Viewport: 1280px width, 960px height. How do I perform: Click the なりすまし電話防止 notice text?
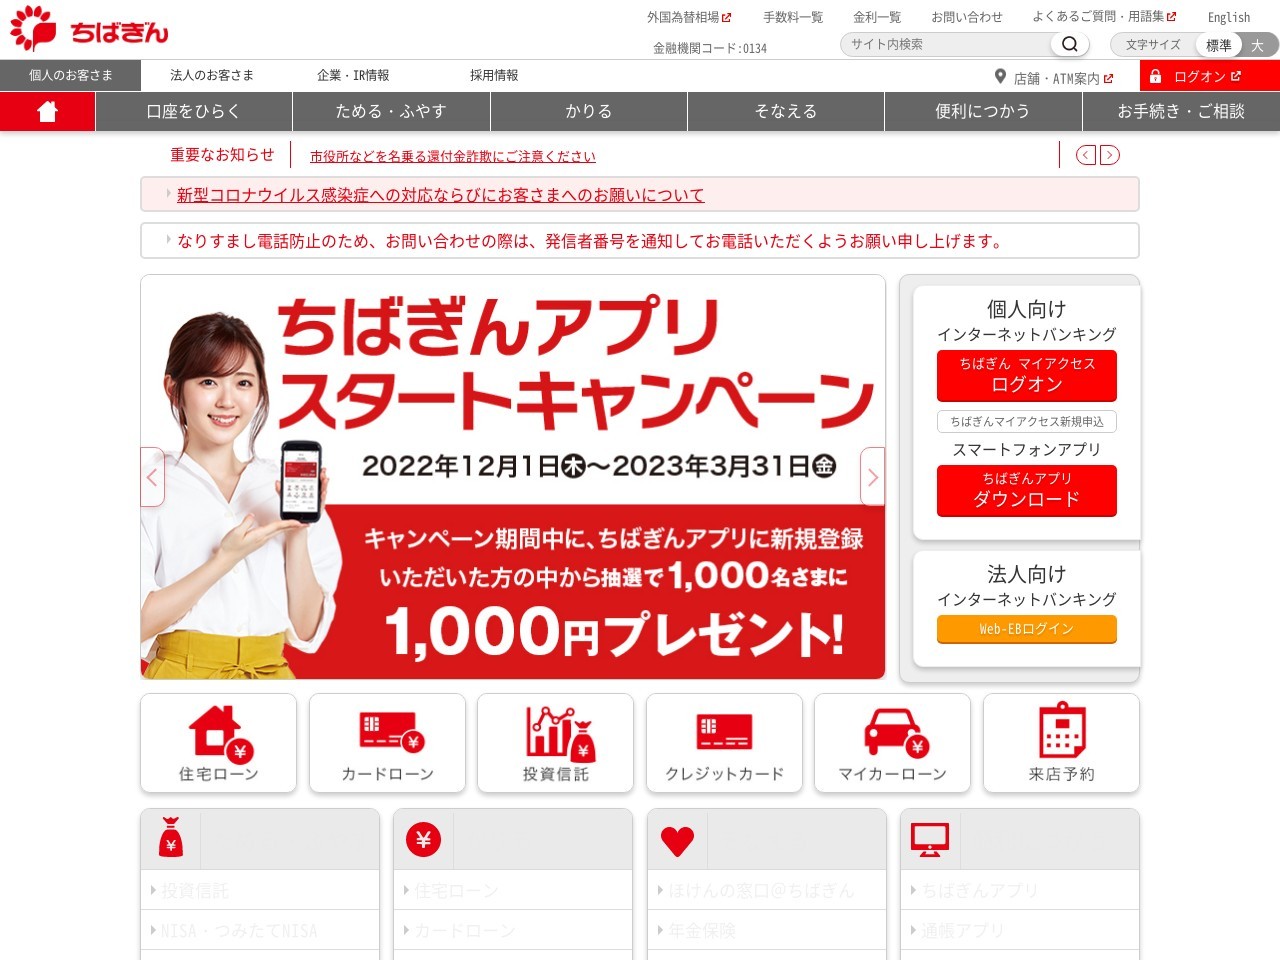(x=590, y=241)
